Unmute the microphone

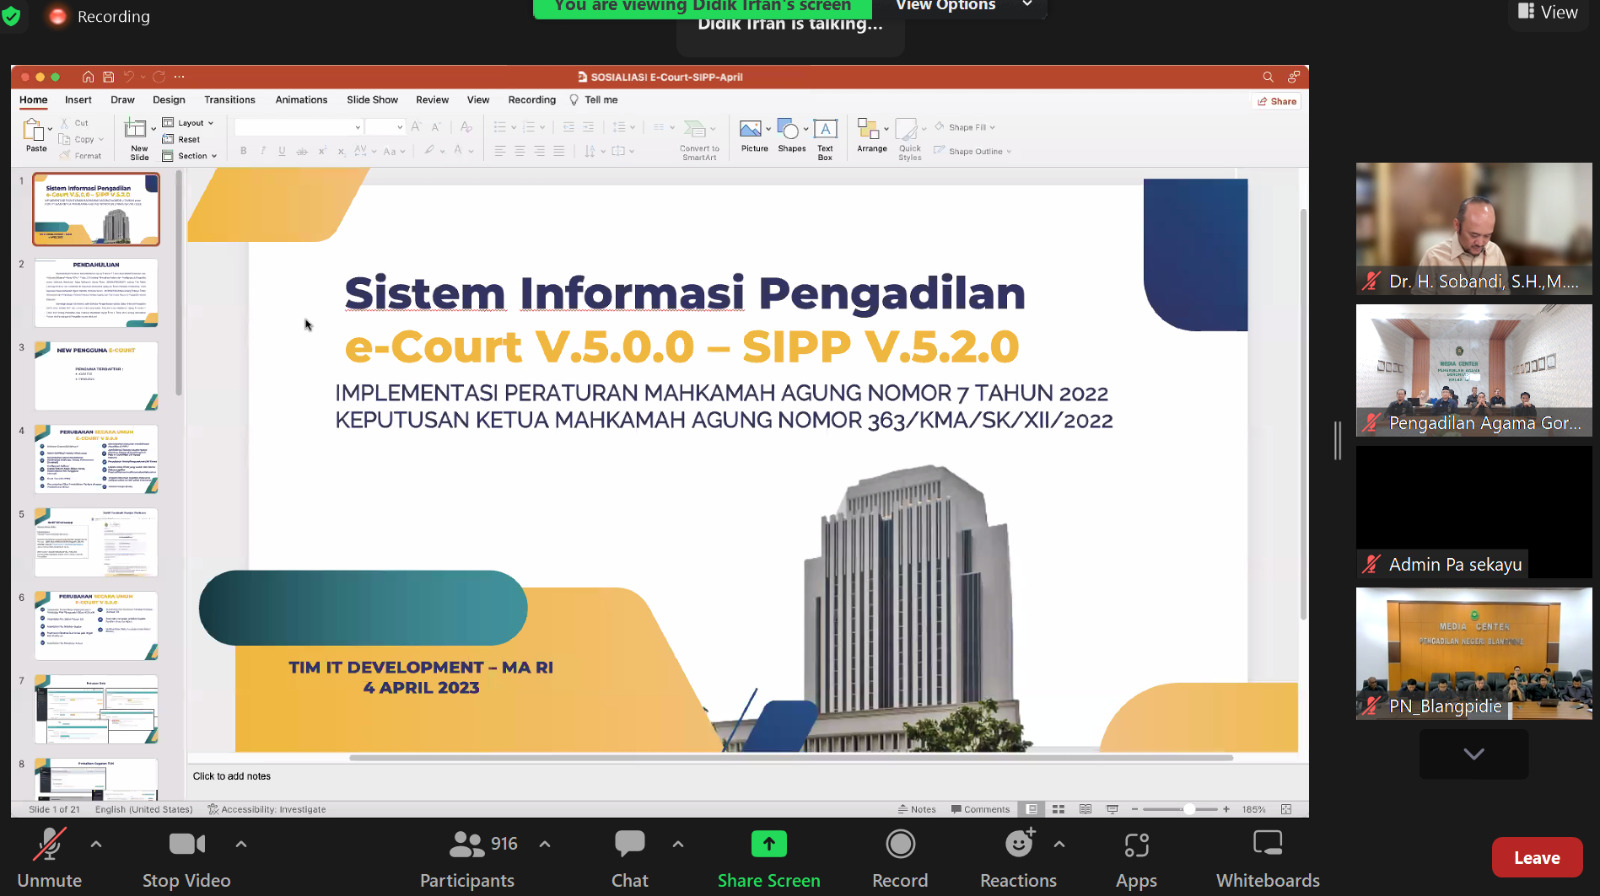click(x=49, y=845)
